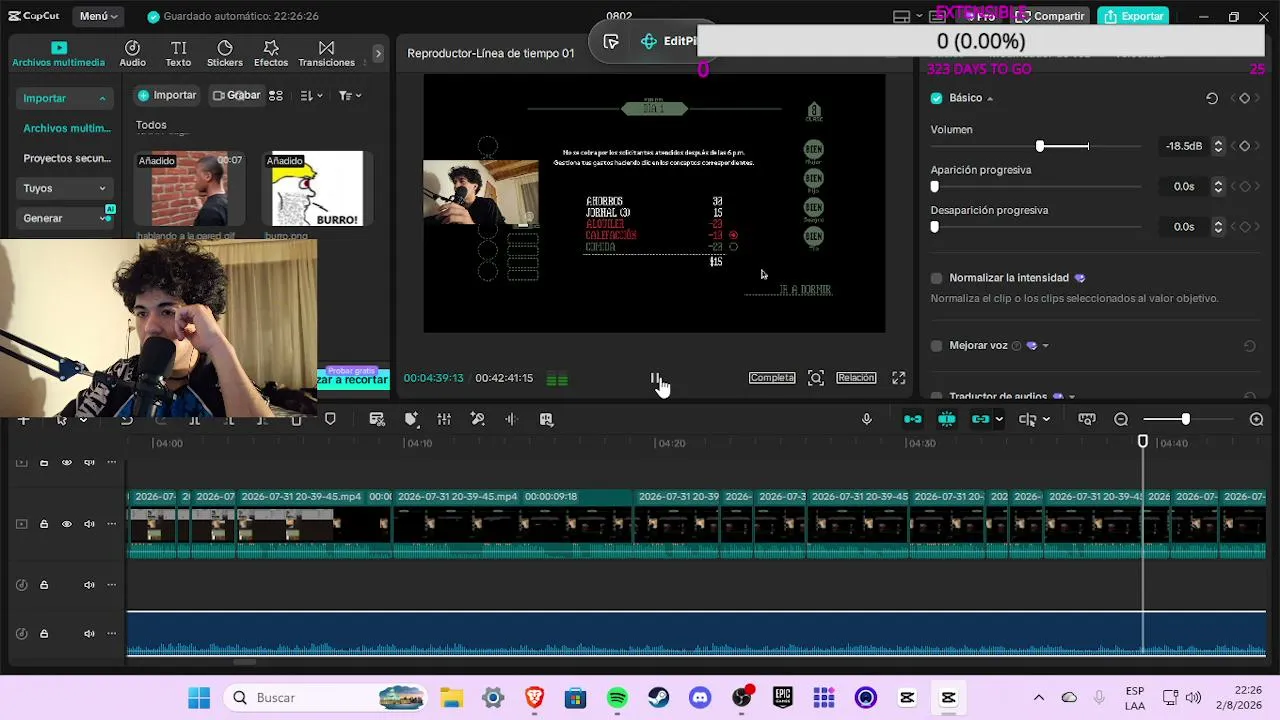The image size is (1280, 720).
Task: Click the Volumen -18.5dB value field
Action: (1185, 146)
